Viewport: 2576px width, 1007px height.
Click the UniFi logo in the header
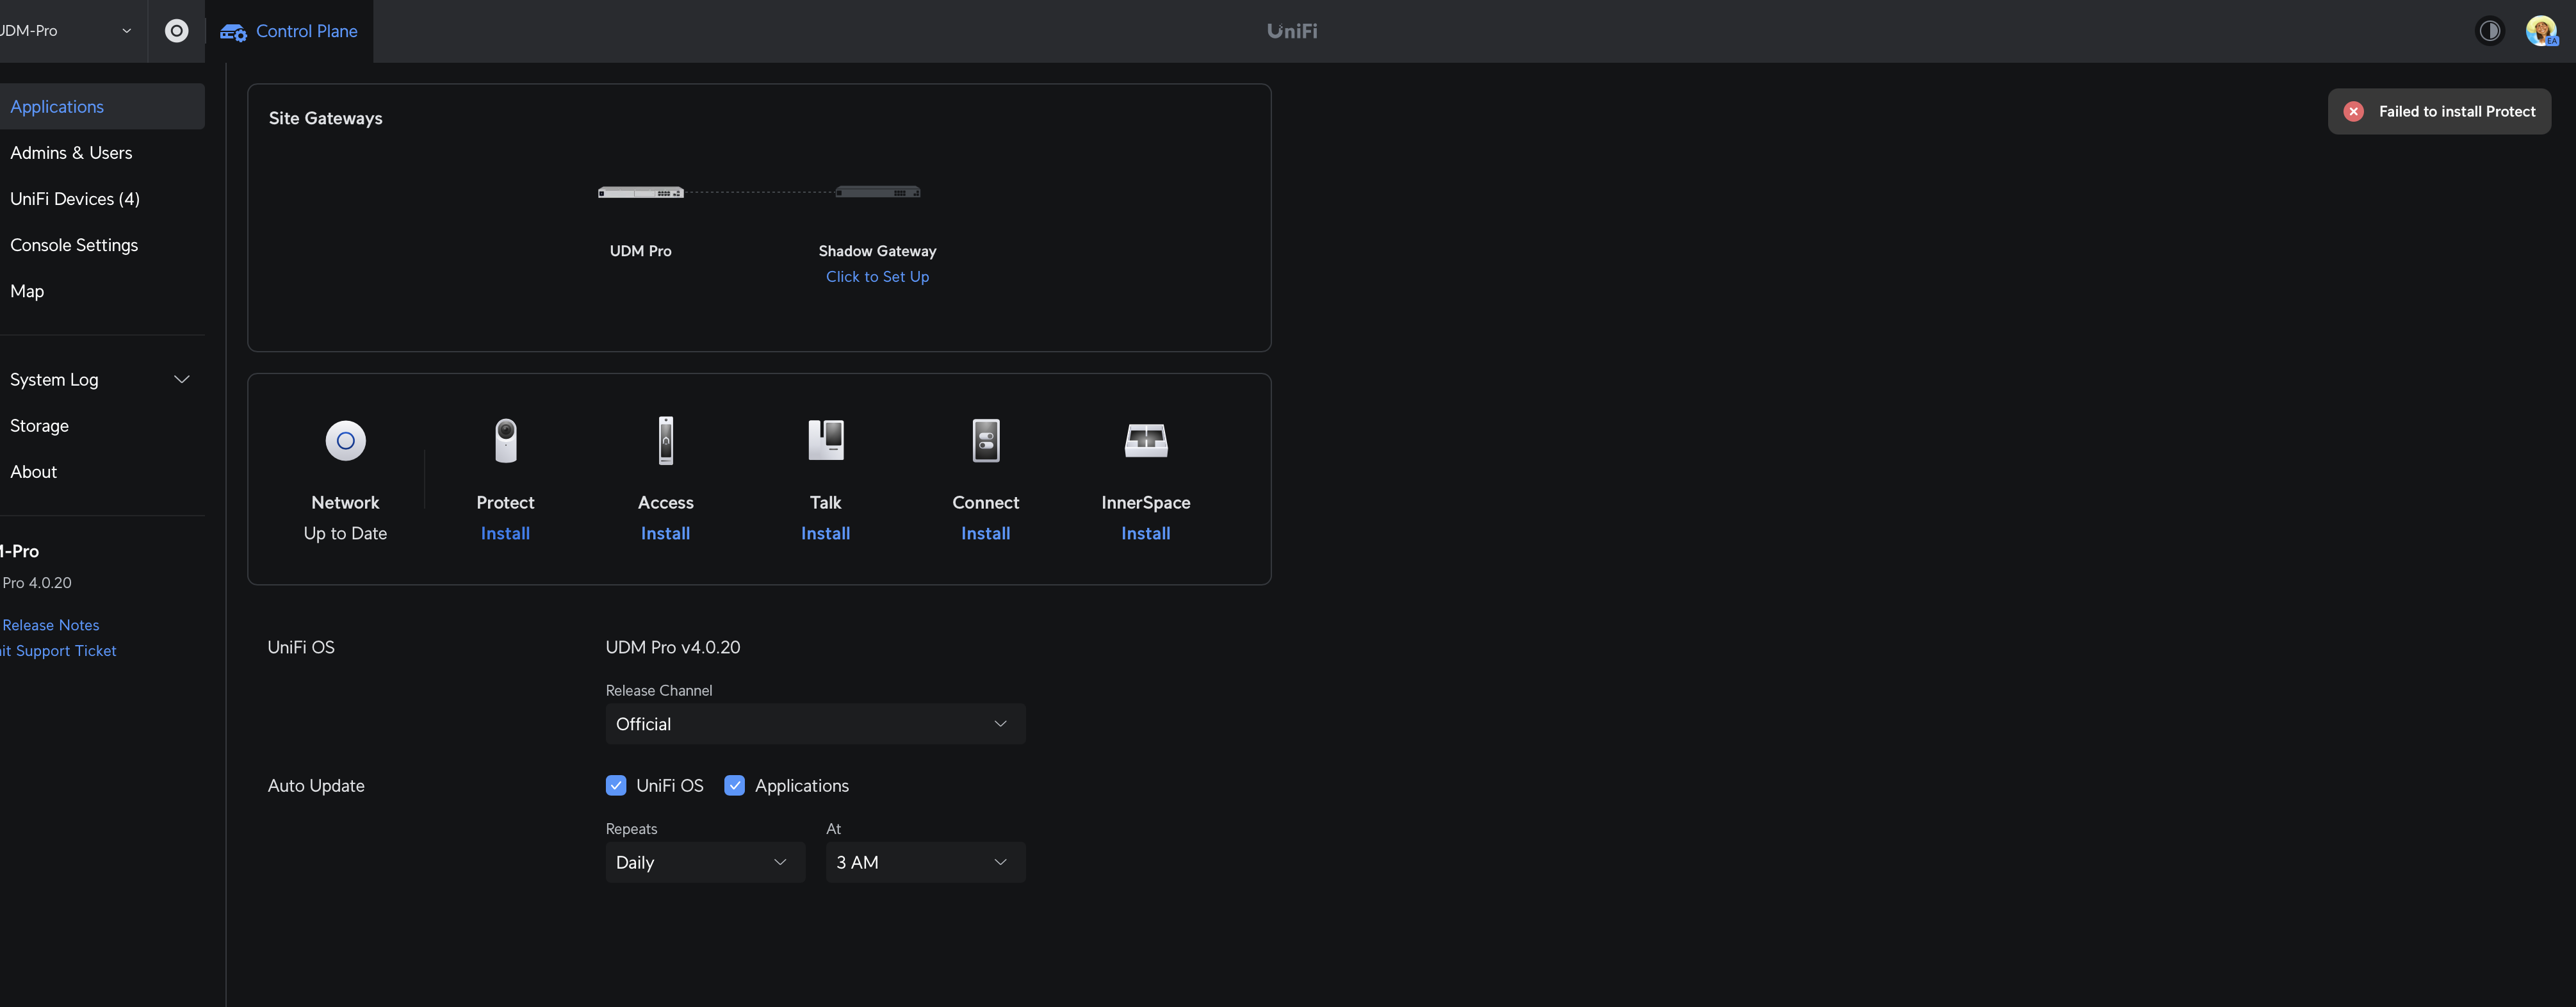[x=1292, y=31]
